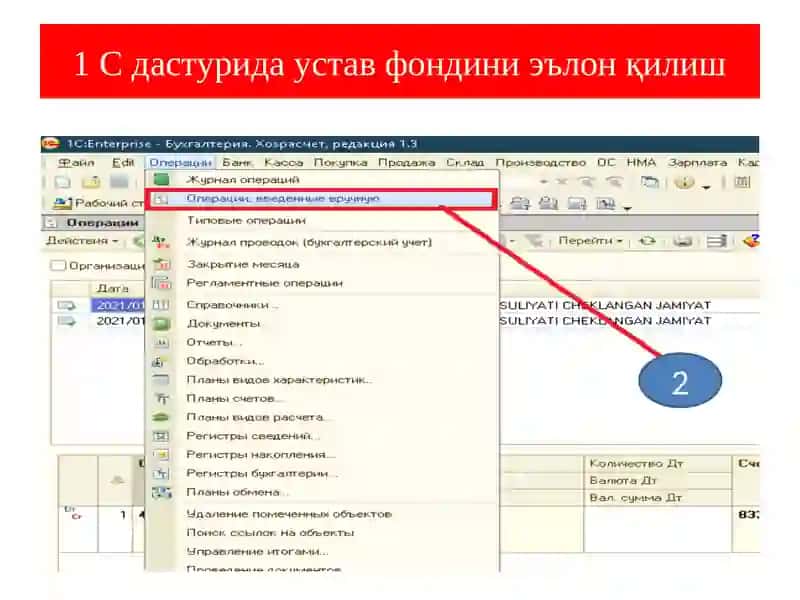
Task: Click the Регистры бухгалтерии icon
Action: pos(161,473)
